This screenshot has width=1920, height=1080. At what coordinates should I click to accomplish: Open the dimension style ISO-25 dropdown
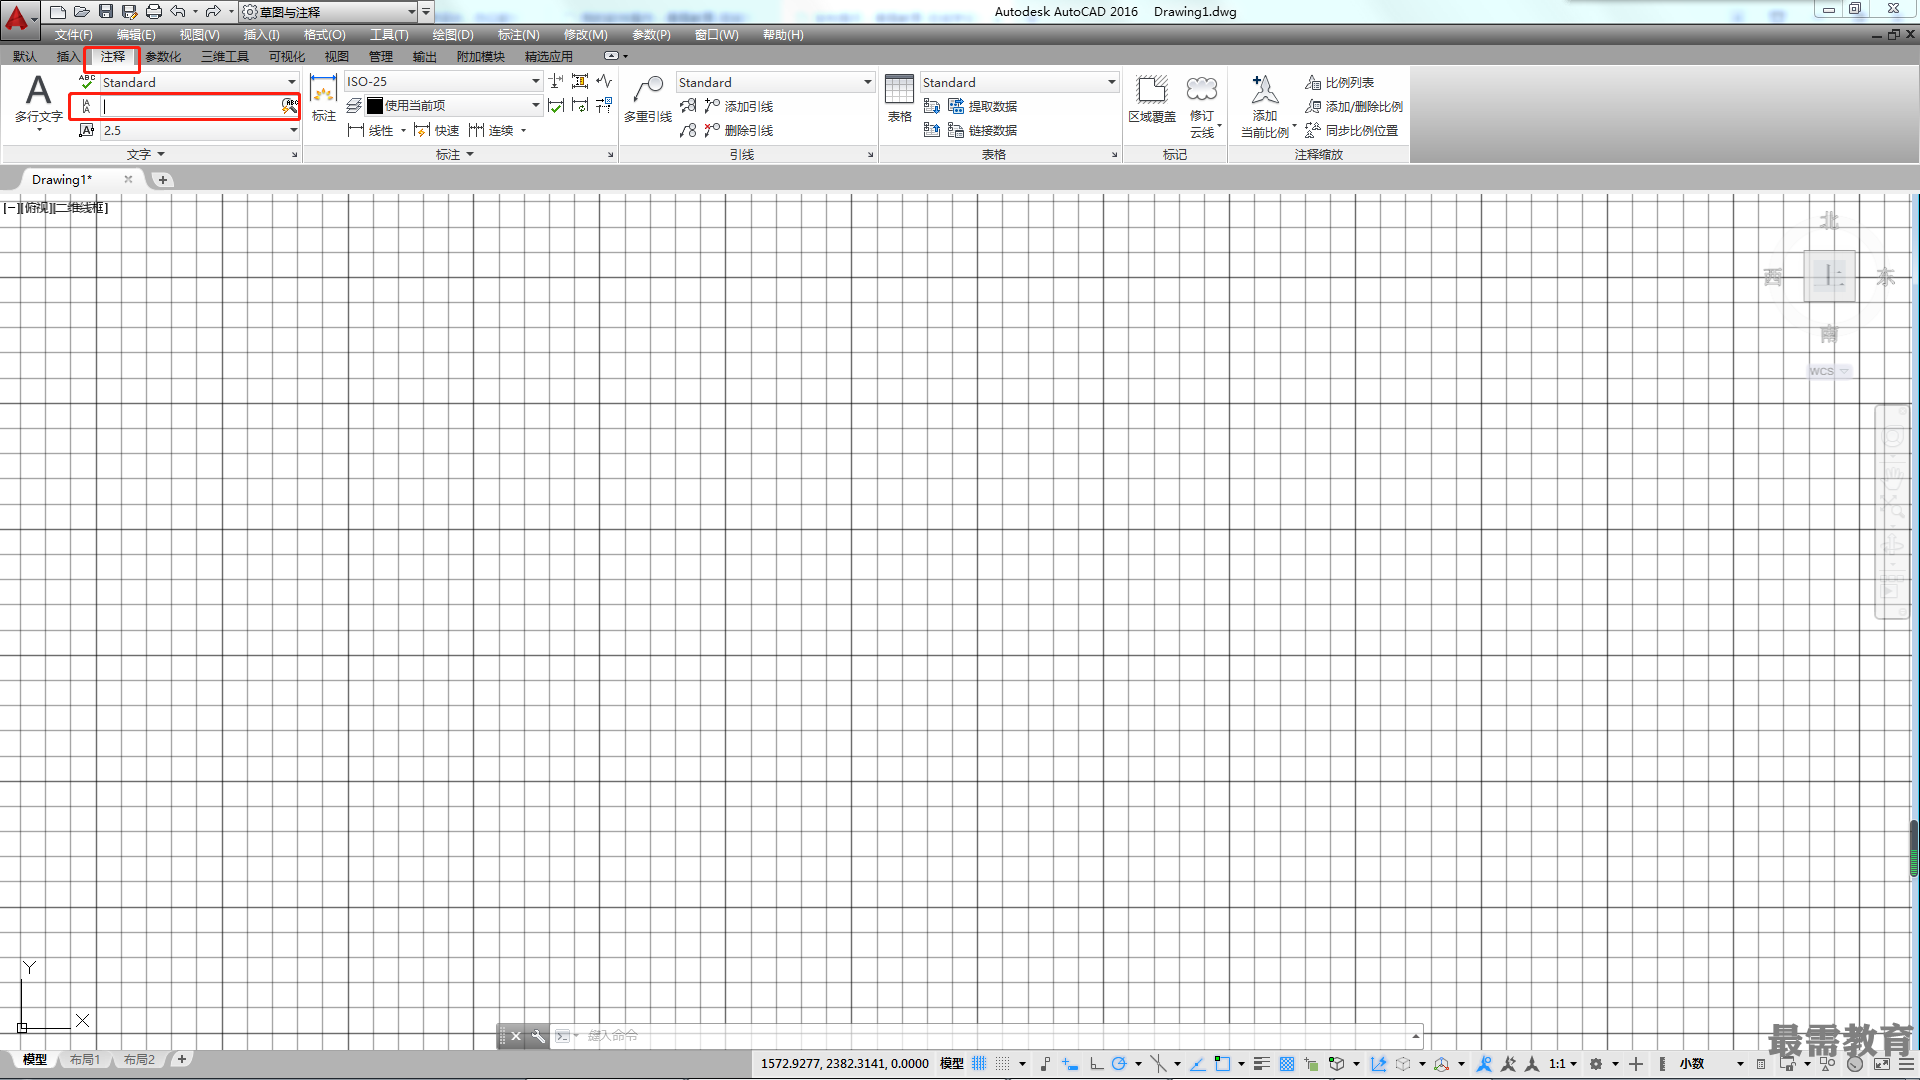(x=443, y=81)
